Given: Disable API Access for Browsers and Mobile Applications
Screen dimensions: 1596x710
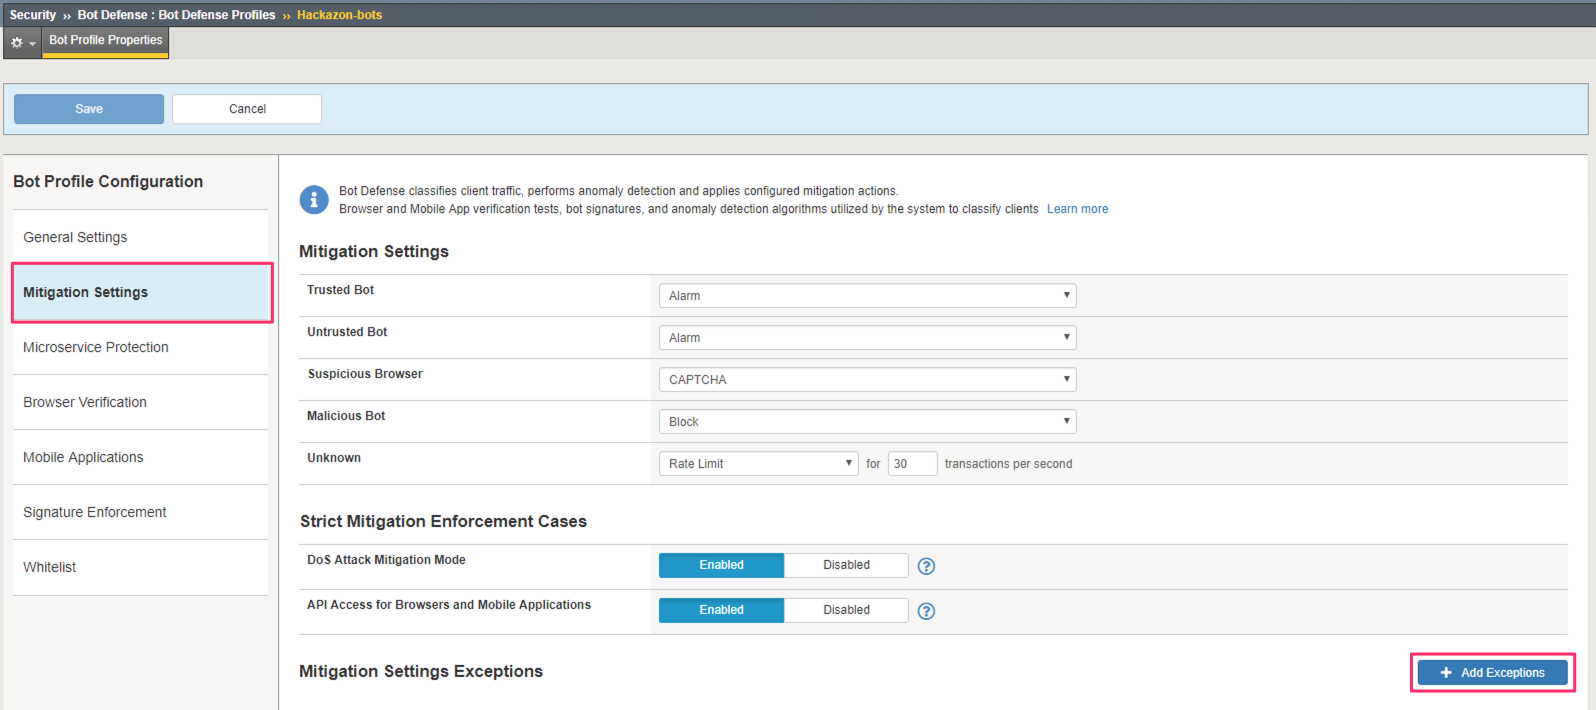Looking at the screenshot, I should 846,610.
